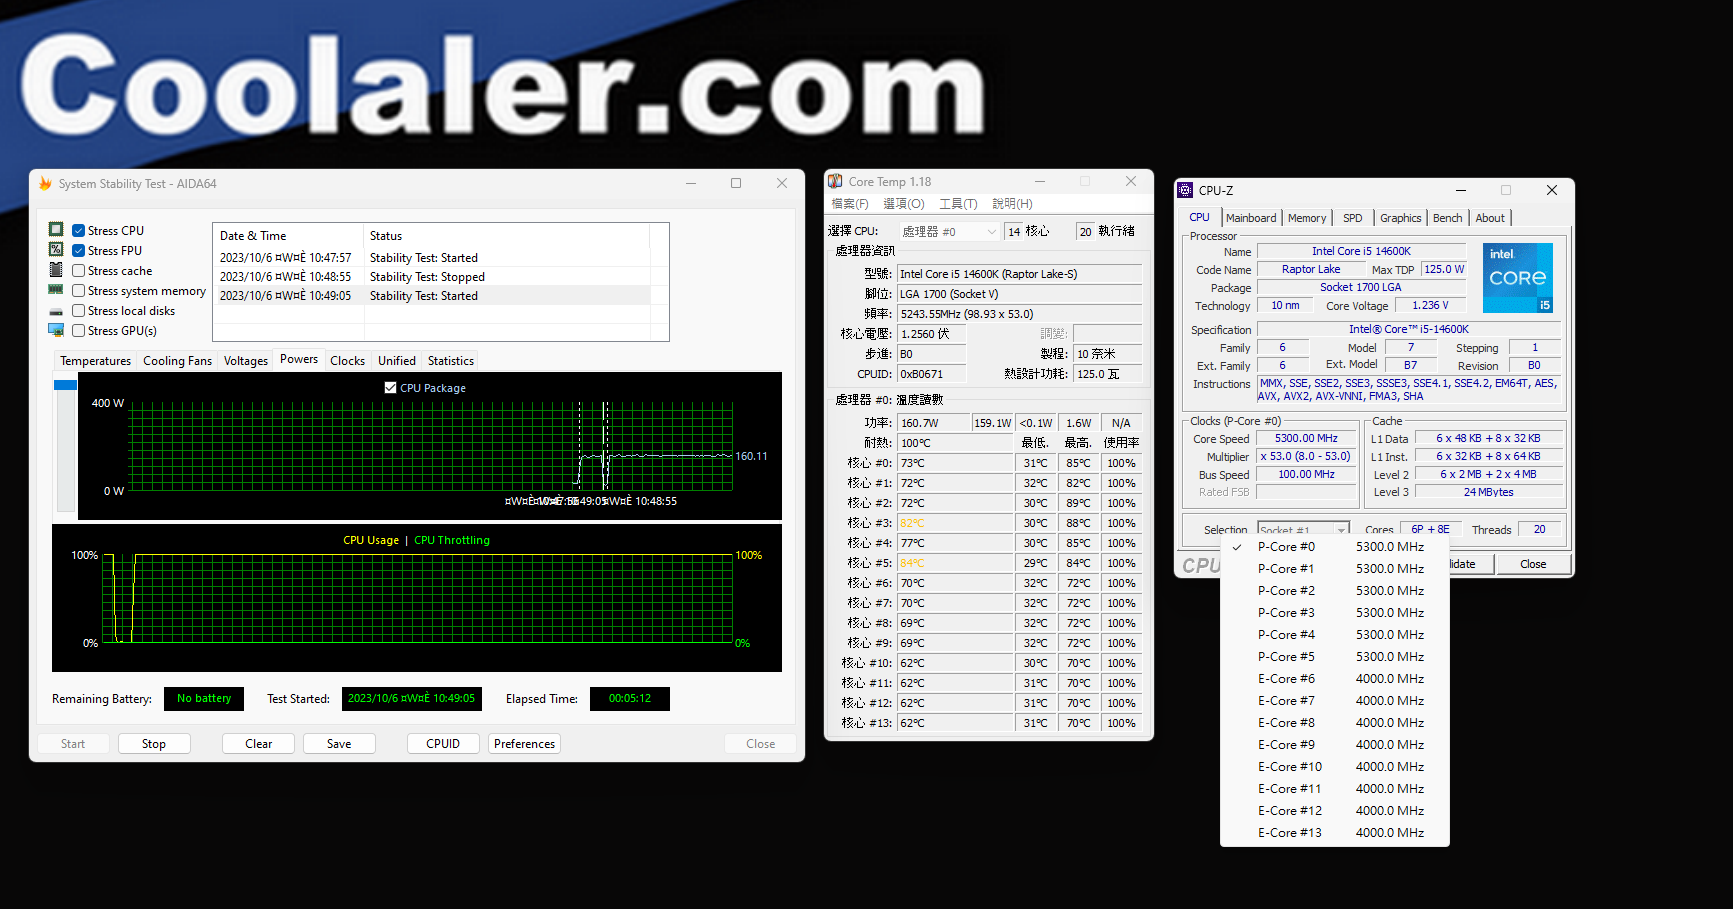Maximize the AIDA64 System Stability Test window
Image resolution: width=1733 pixels, height=909 pixels.
click(x=736, y=183)
